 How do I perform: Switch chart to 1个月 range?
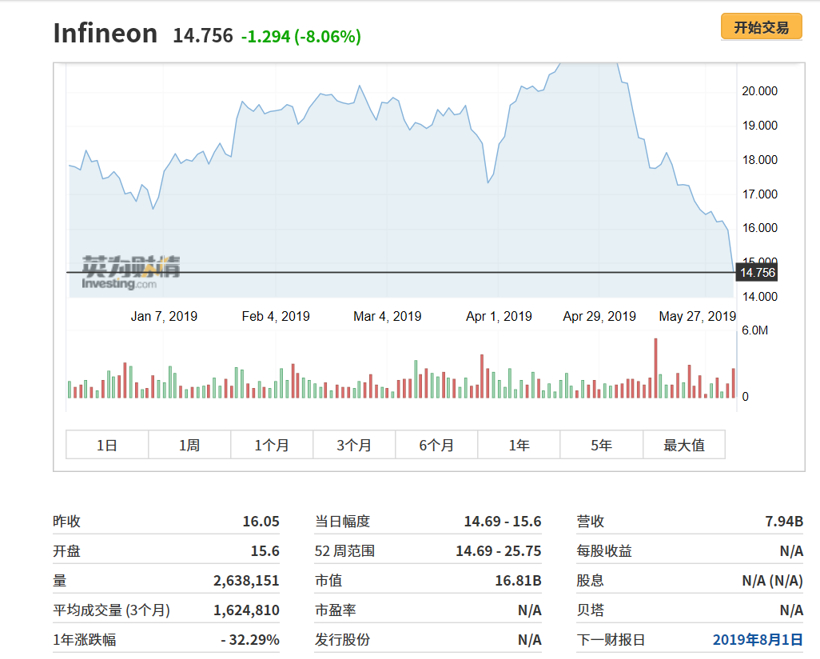272,445
